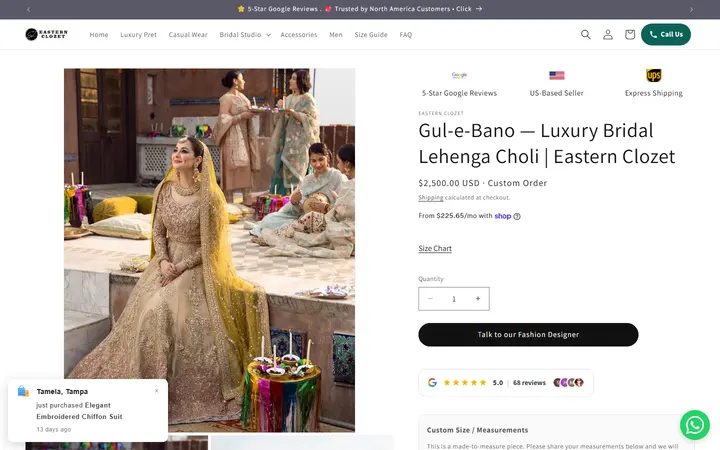The height and width of the screenshot is (450, 720).
Task: Click the 68 reviews count text
Action: (529, 382)
